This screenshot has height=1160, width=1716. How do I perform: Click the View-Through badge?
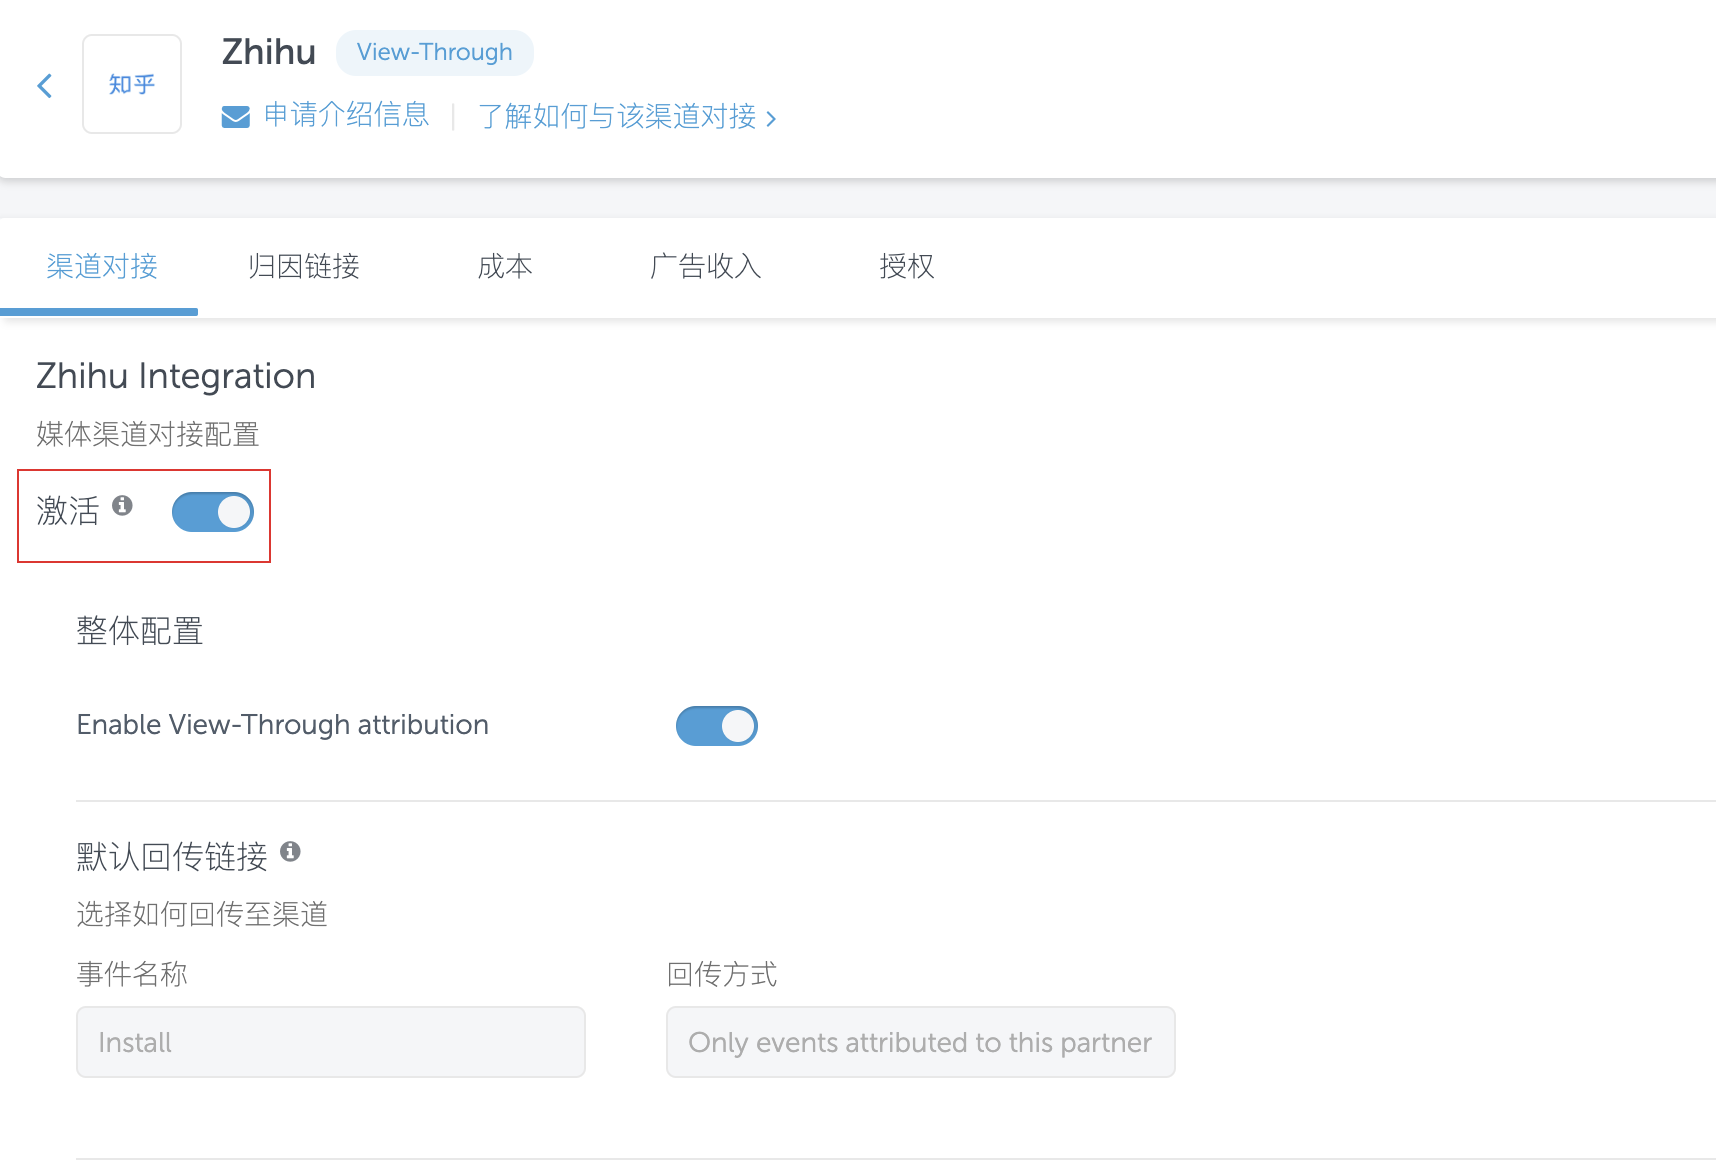pos(435,52)
